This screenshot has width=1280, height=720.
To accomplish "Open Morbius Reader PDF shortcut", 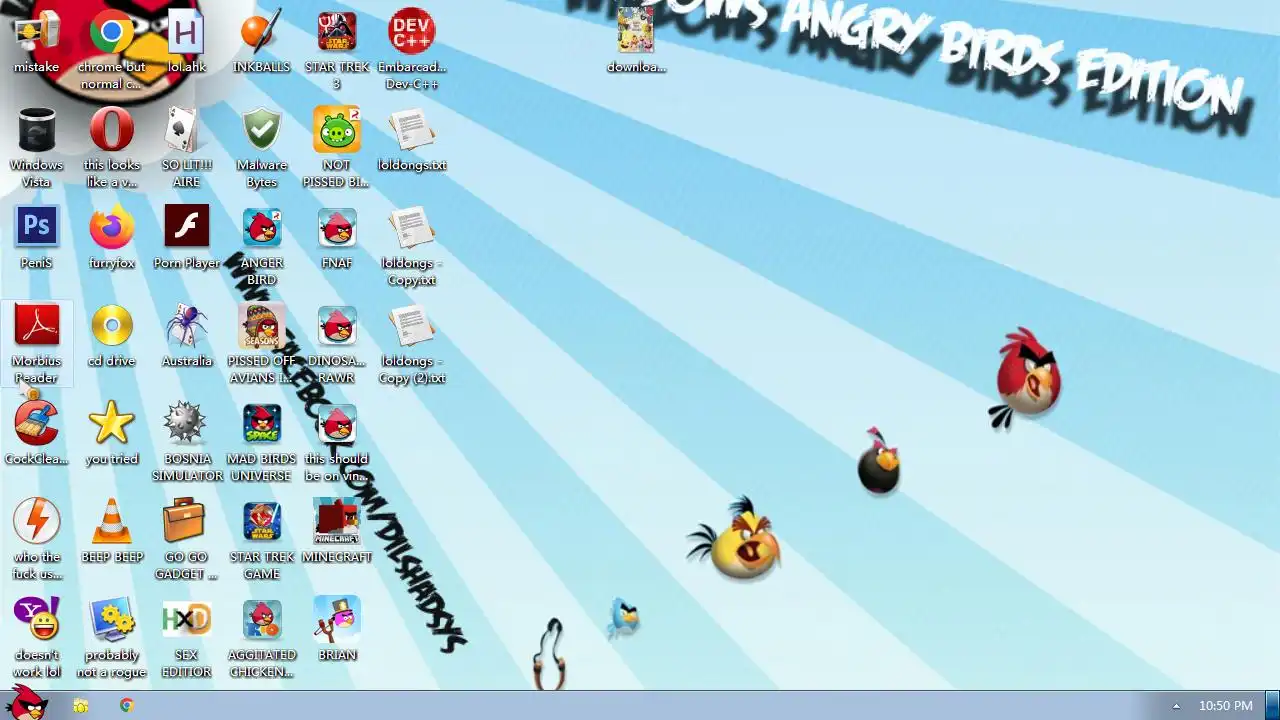I will click(36, 344).
